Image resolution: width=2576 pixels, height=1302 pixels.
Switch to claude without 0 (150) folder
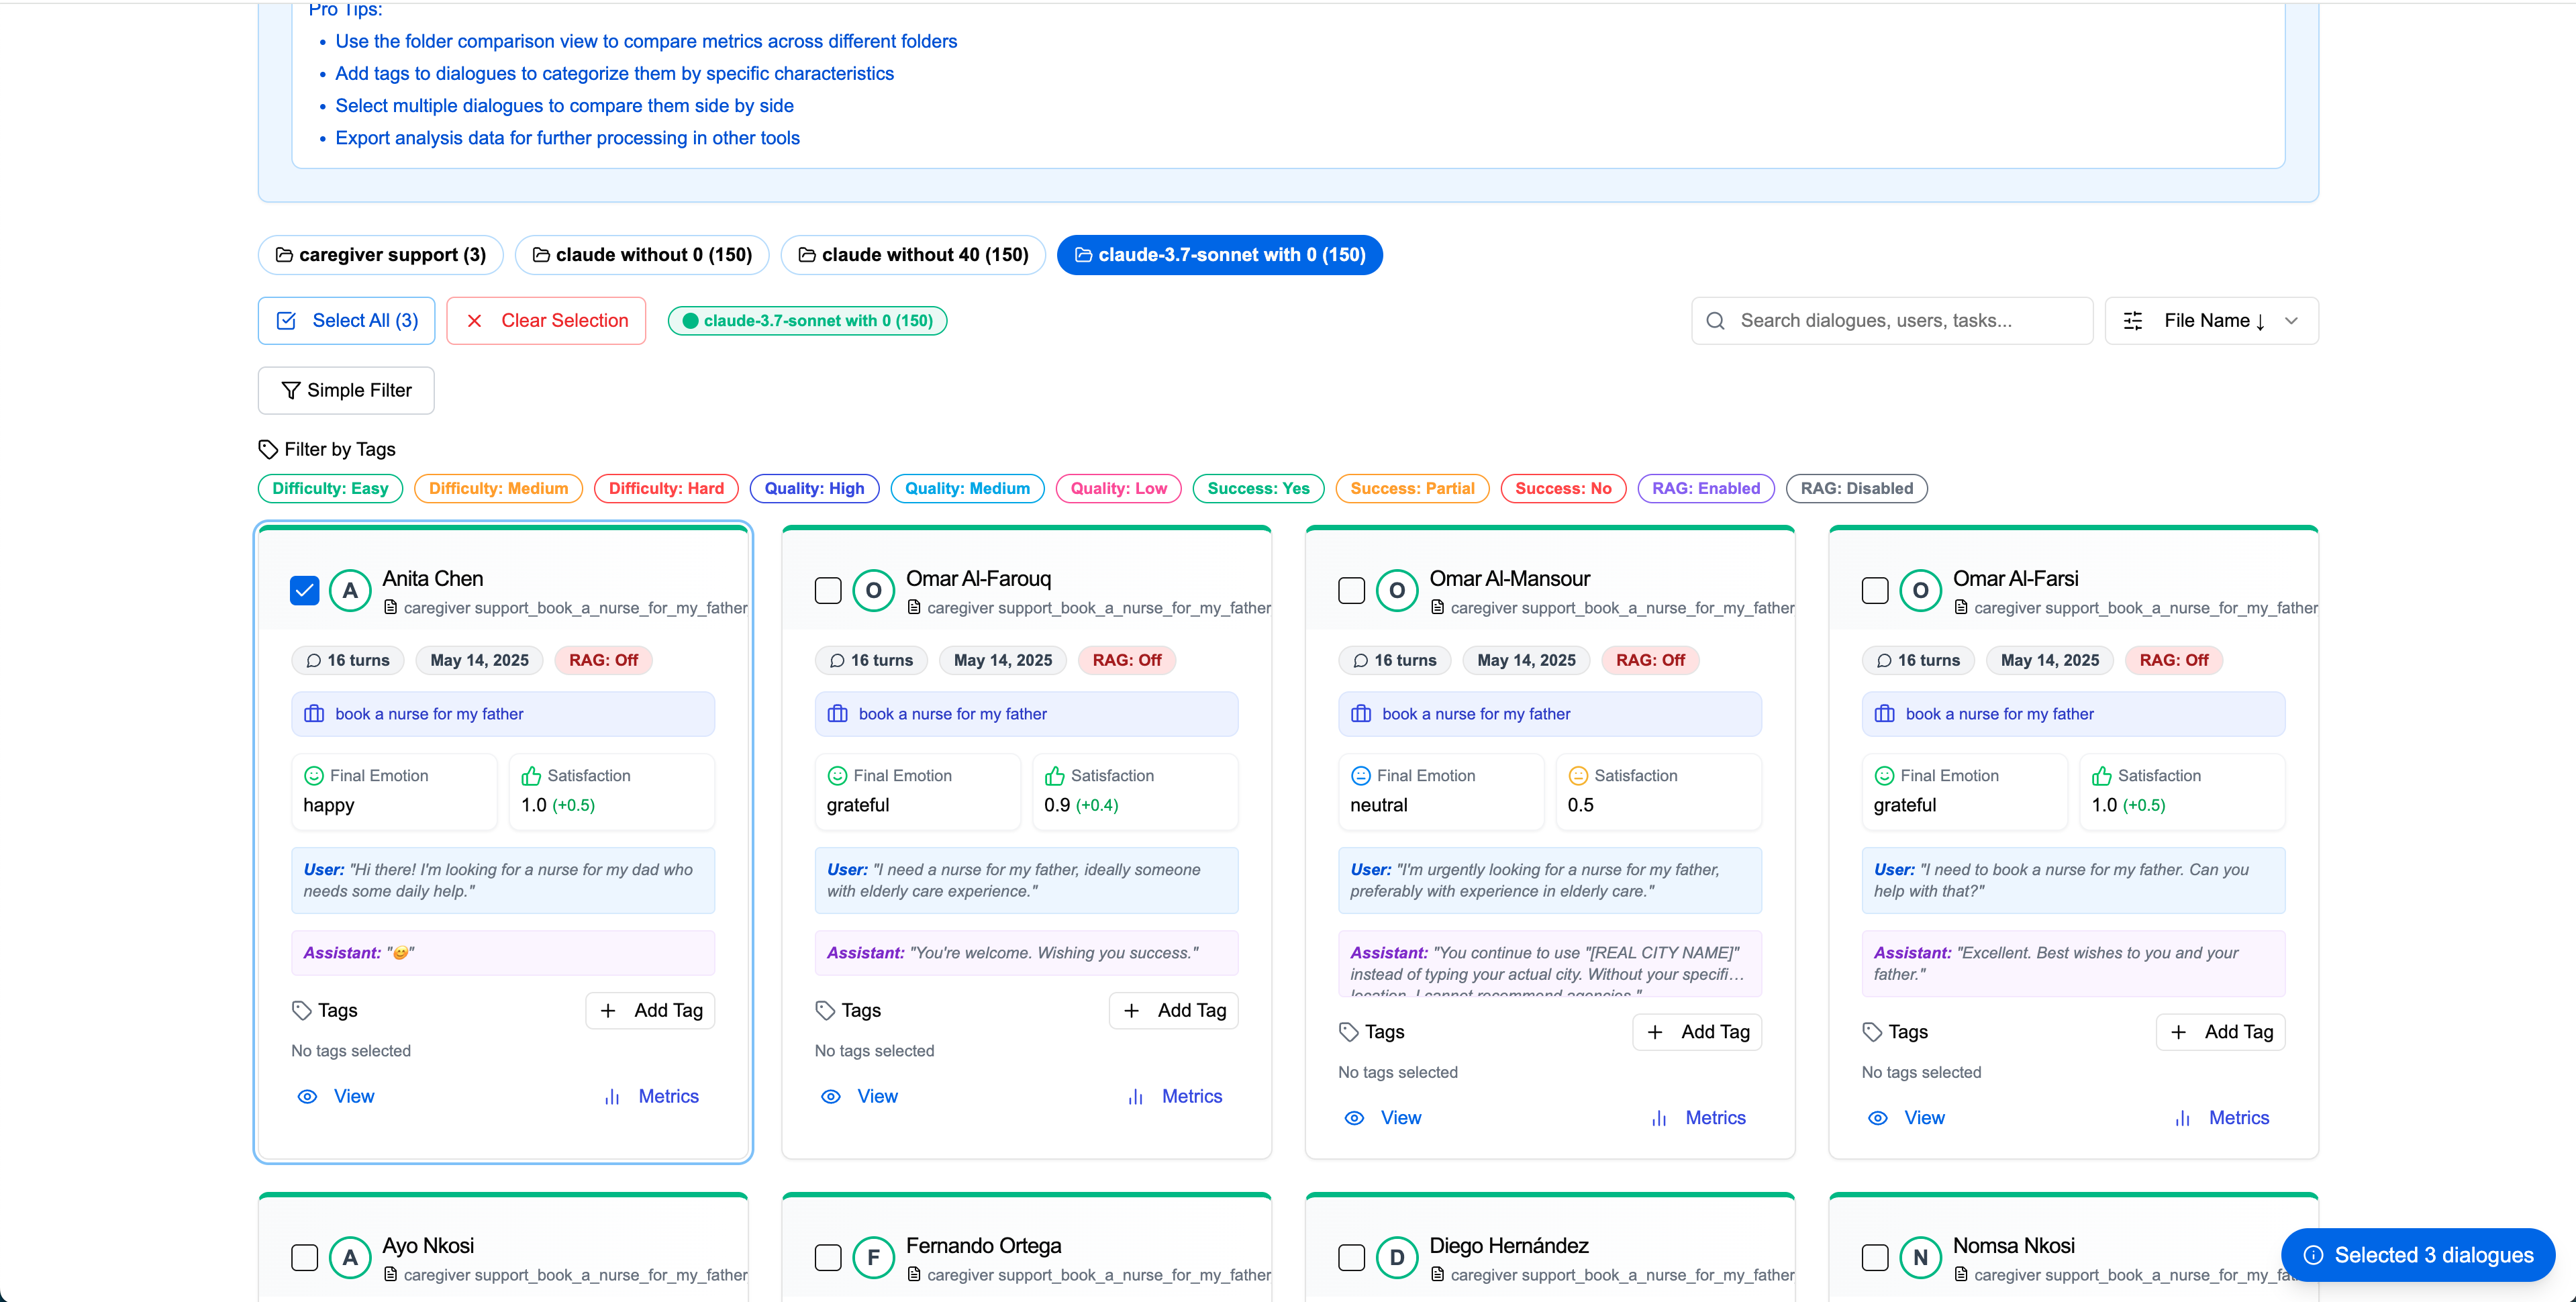tap(641, 254)
